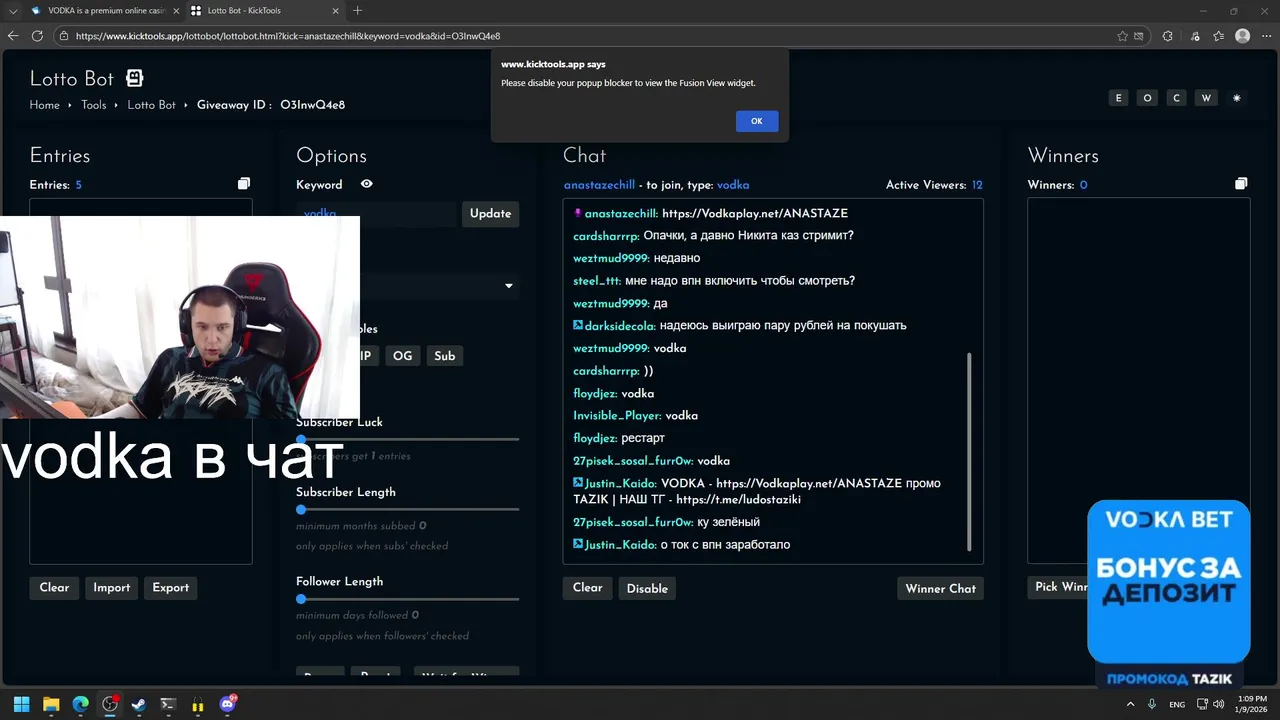The width and height of the screenshot is (1280, 720).
Task: Click Export entries button
Action: 170,588
